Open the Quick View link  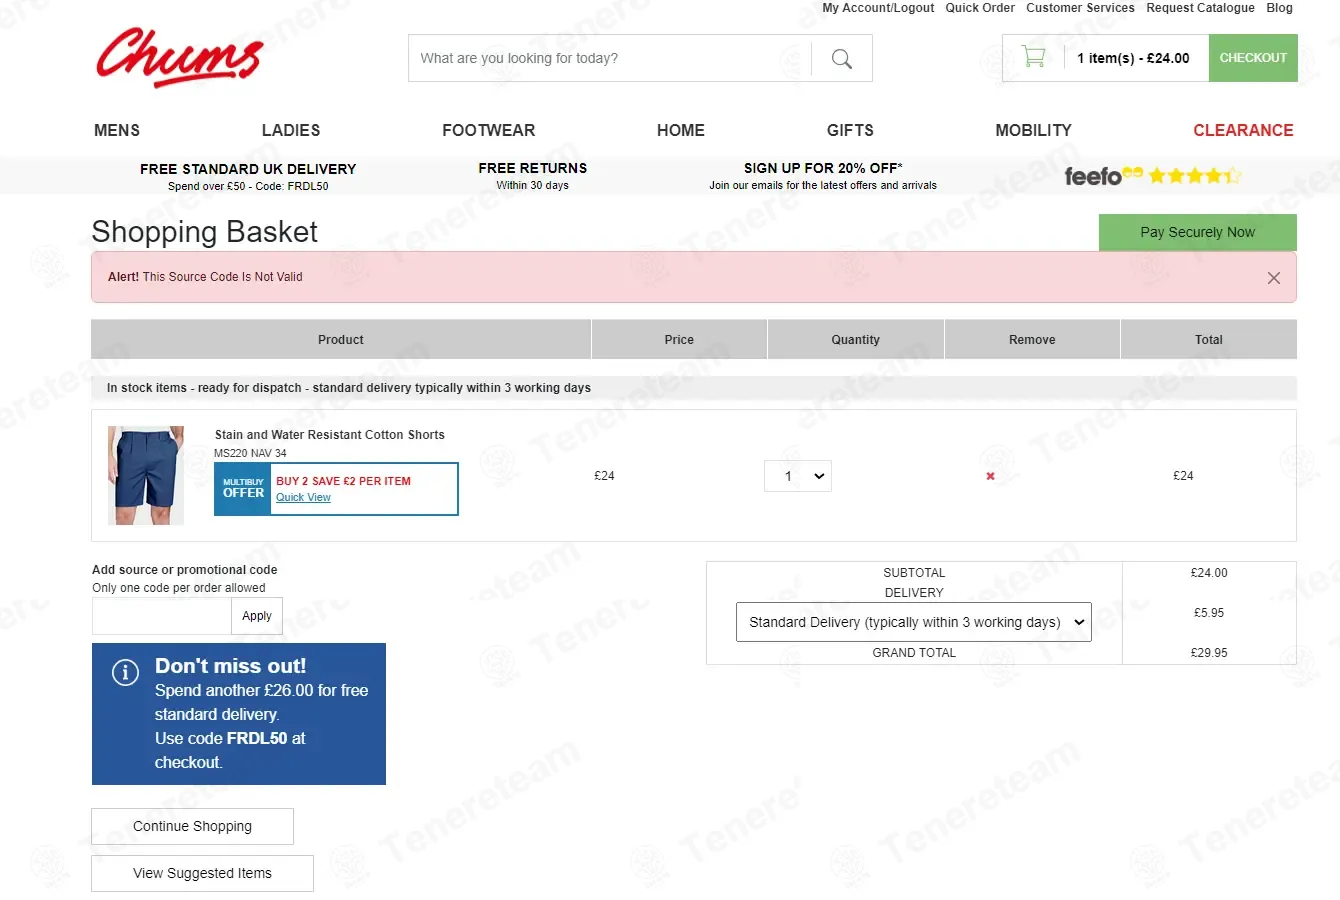pos(303,497)
